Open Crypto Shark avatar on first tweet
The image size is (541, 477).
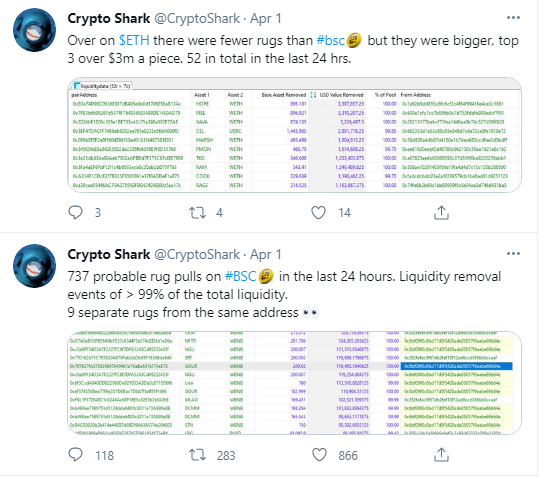pos(35,30)
